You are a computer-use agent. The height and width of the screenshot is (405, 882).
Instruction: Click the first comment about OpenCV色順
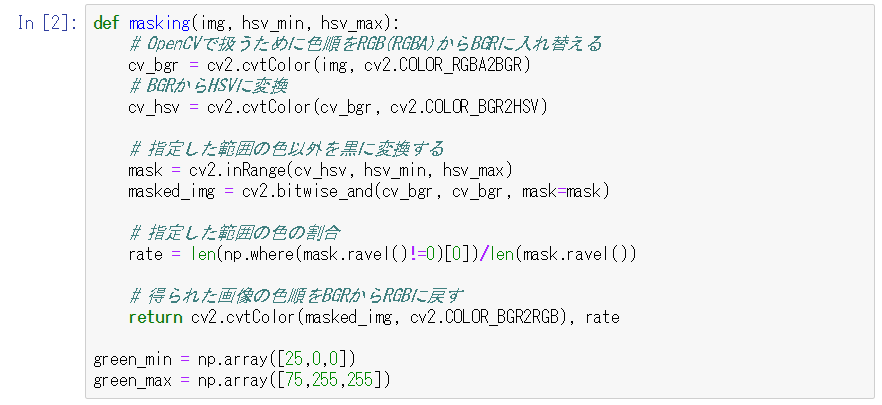pyautogui.click(x=366, y=44)
